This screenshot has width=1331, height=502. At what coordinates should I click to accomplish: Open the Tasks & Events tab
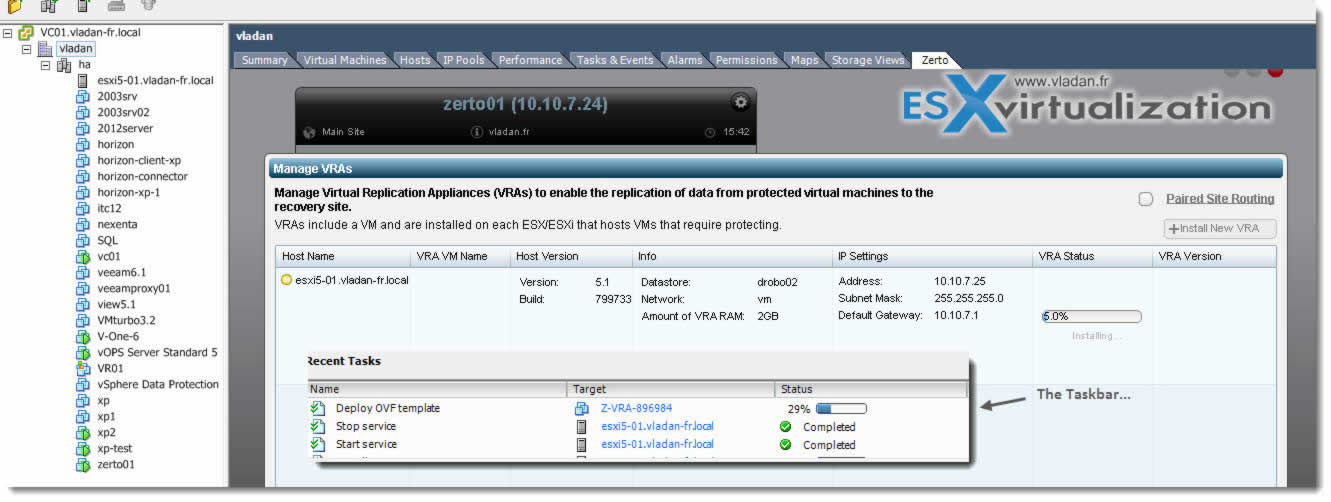(x=615, y=60)
